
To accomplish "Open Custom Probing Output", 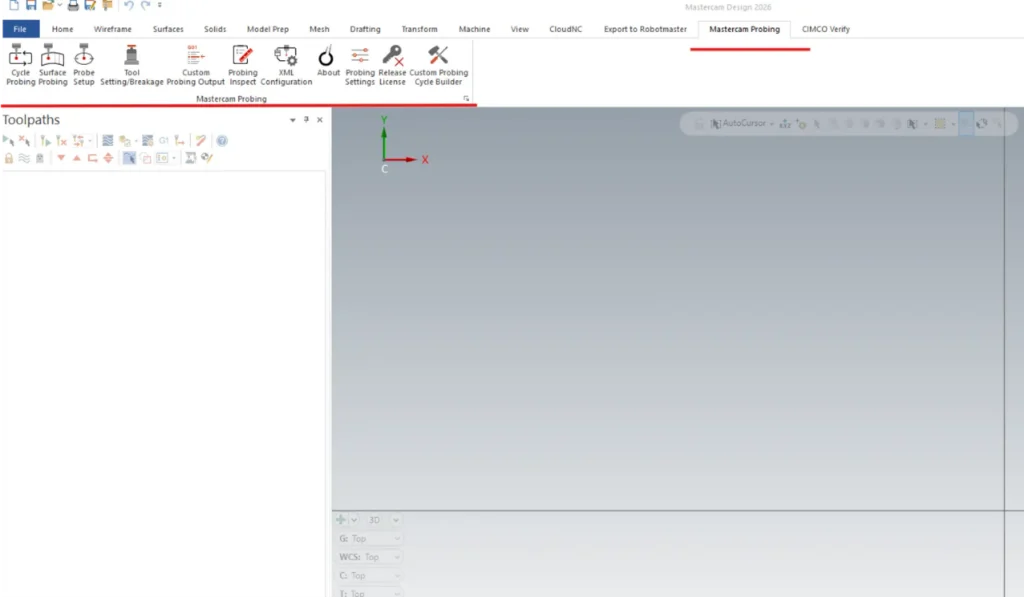I will [195, 65].
